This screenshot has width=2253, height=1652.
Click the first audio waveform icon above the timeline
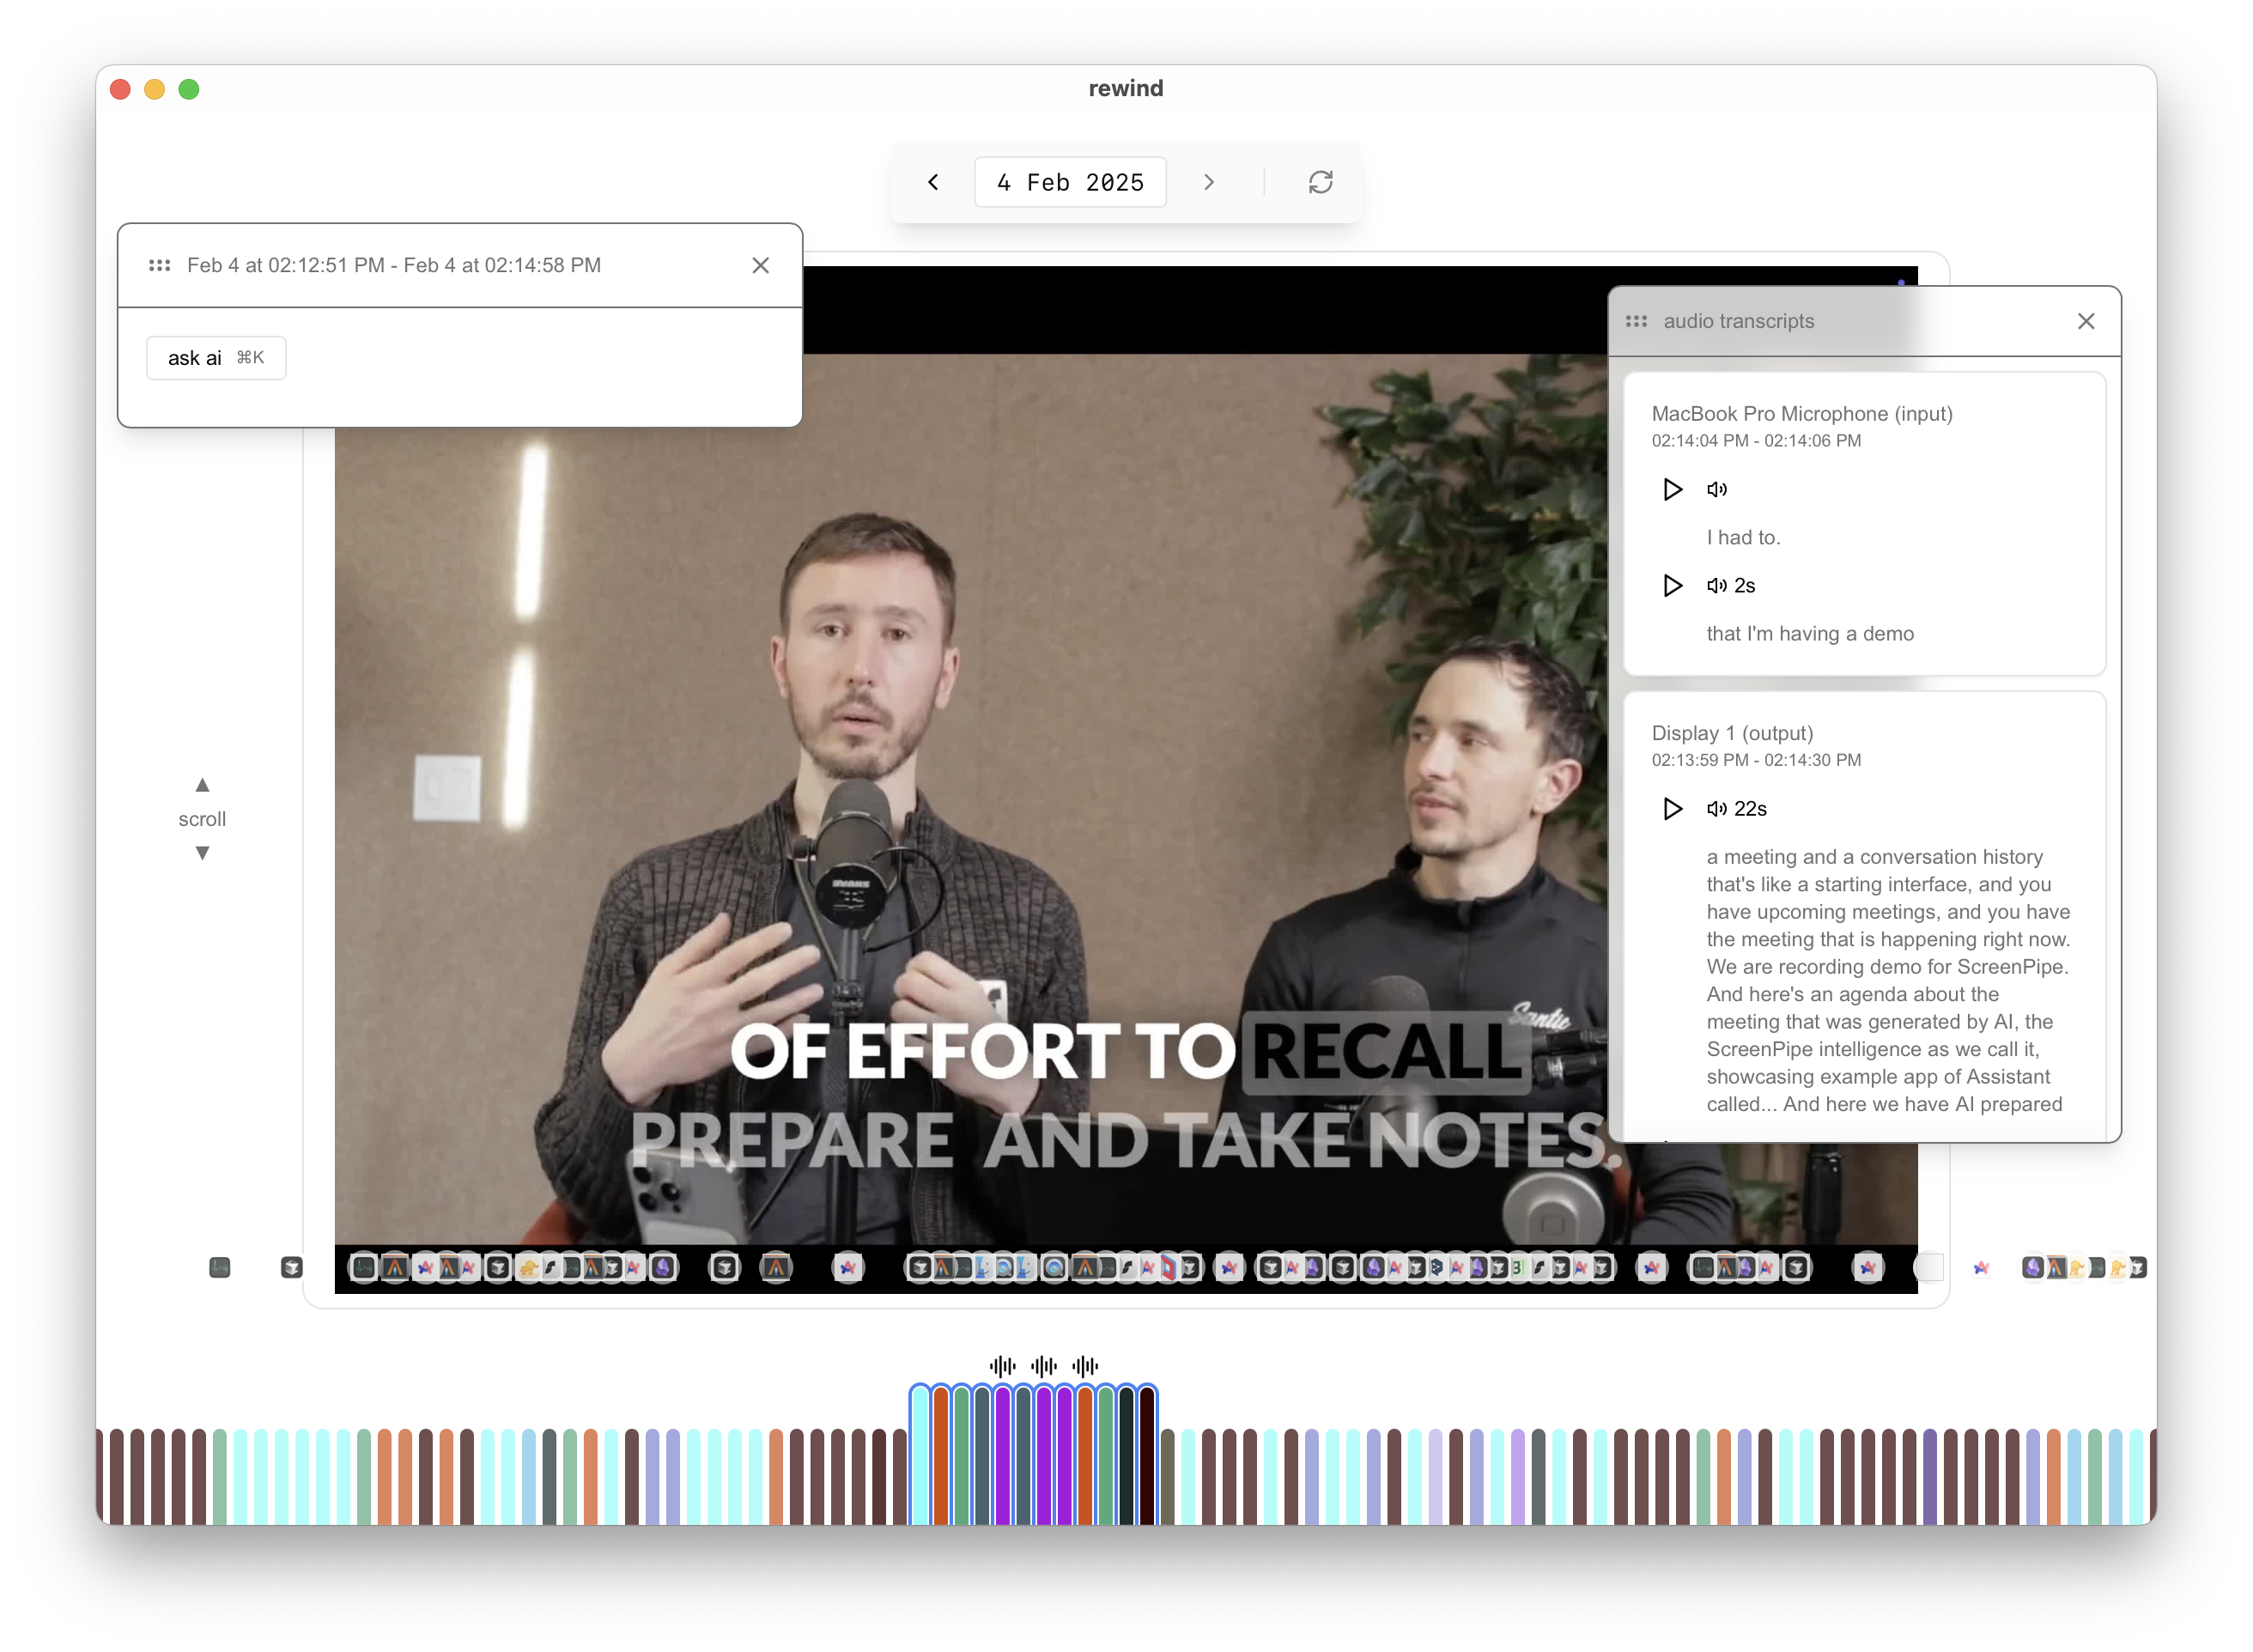(1002, 1366)
